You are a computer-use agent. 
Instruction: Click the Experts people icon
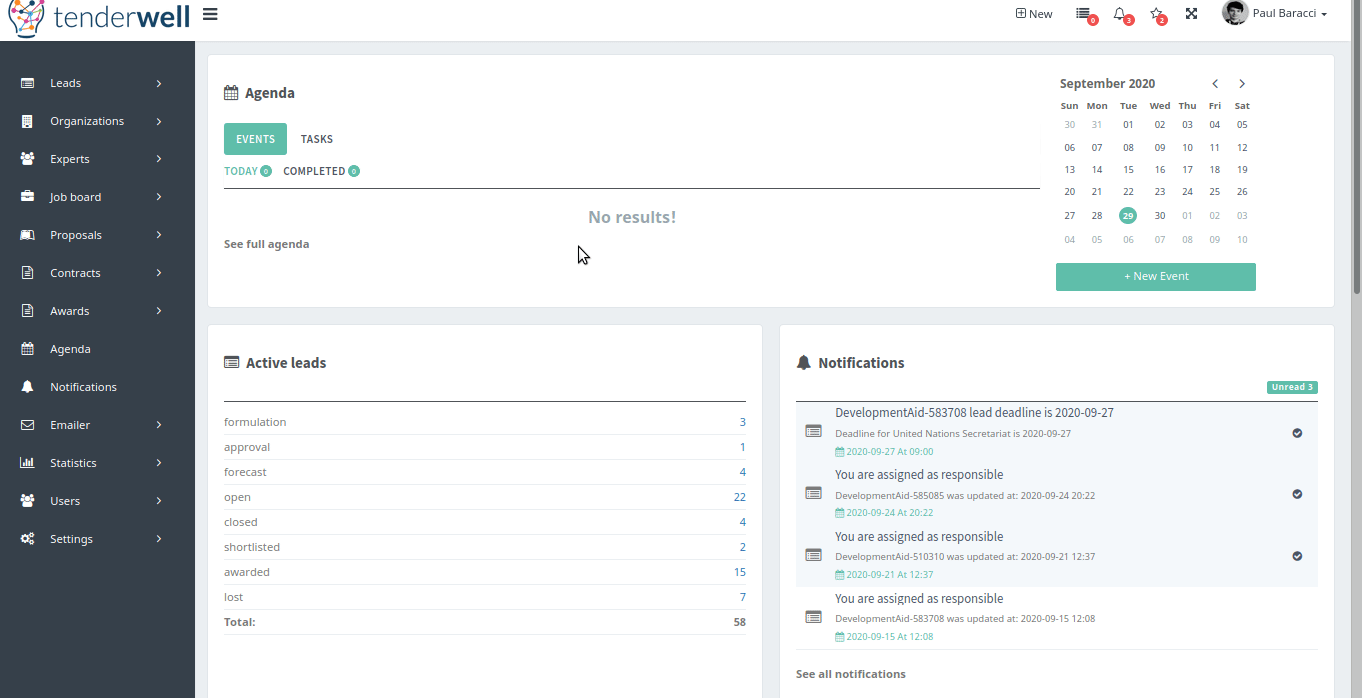point(28,159)
